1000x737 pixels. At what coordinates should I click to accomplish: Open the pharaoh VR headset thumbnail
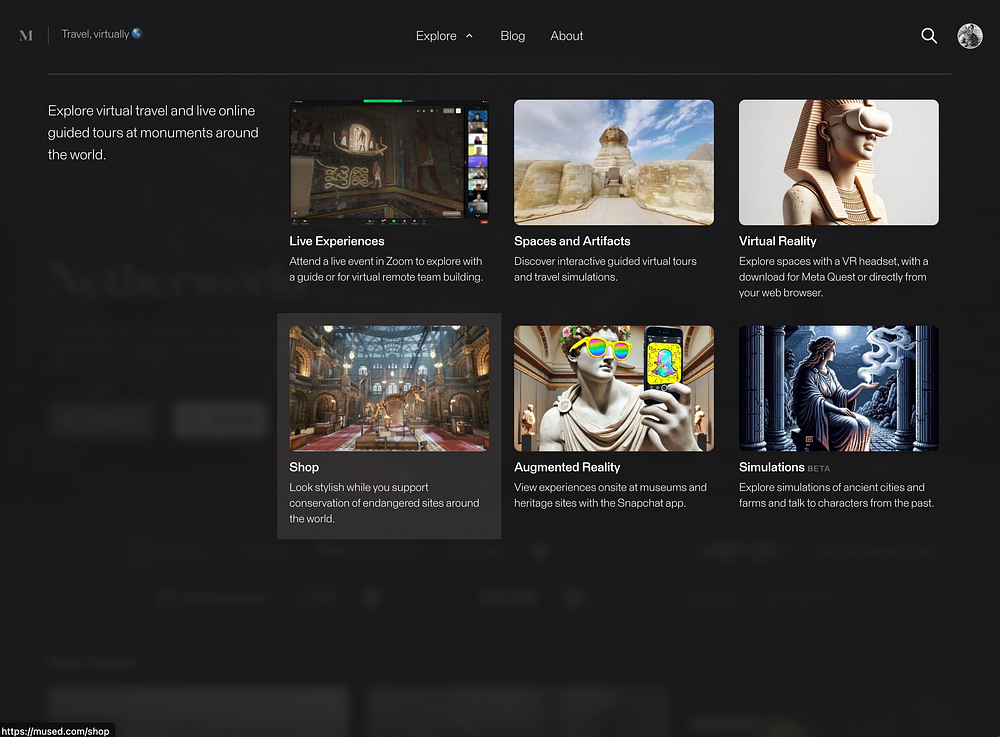click(x=839, y=162)
